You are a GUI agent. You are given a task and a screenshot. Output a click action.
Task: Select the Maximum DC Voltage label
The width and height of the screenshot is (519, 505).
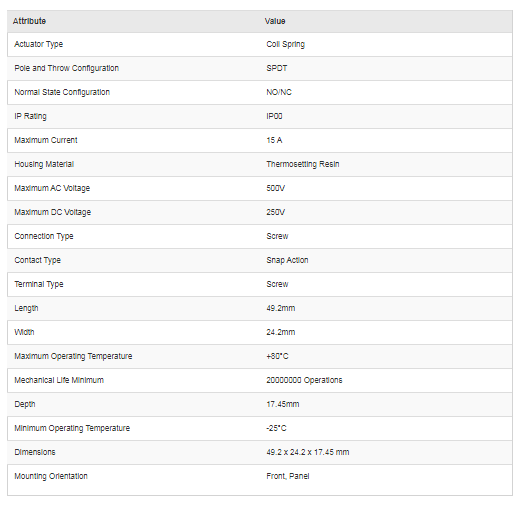[x=53, y=212]
